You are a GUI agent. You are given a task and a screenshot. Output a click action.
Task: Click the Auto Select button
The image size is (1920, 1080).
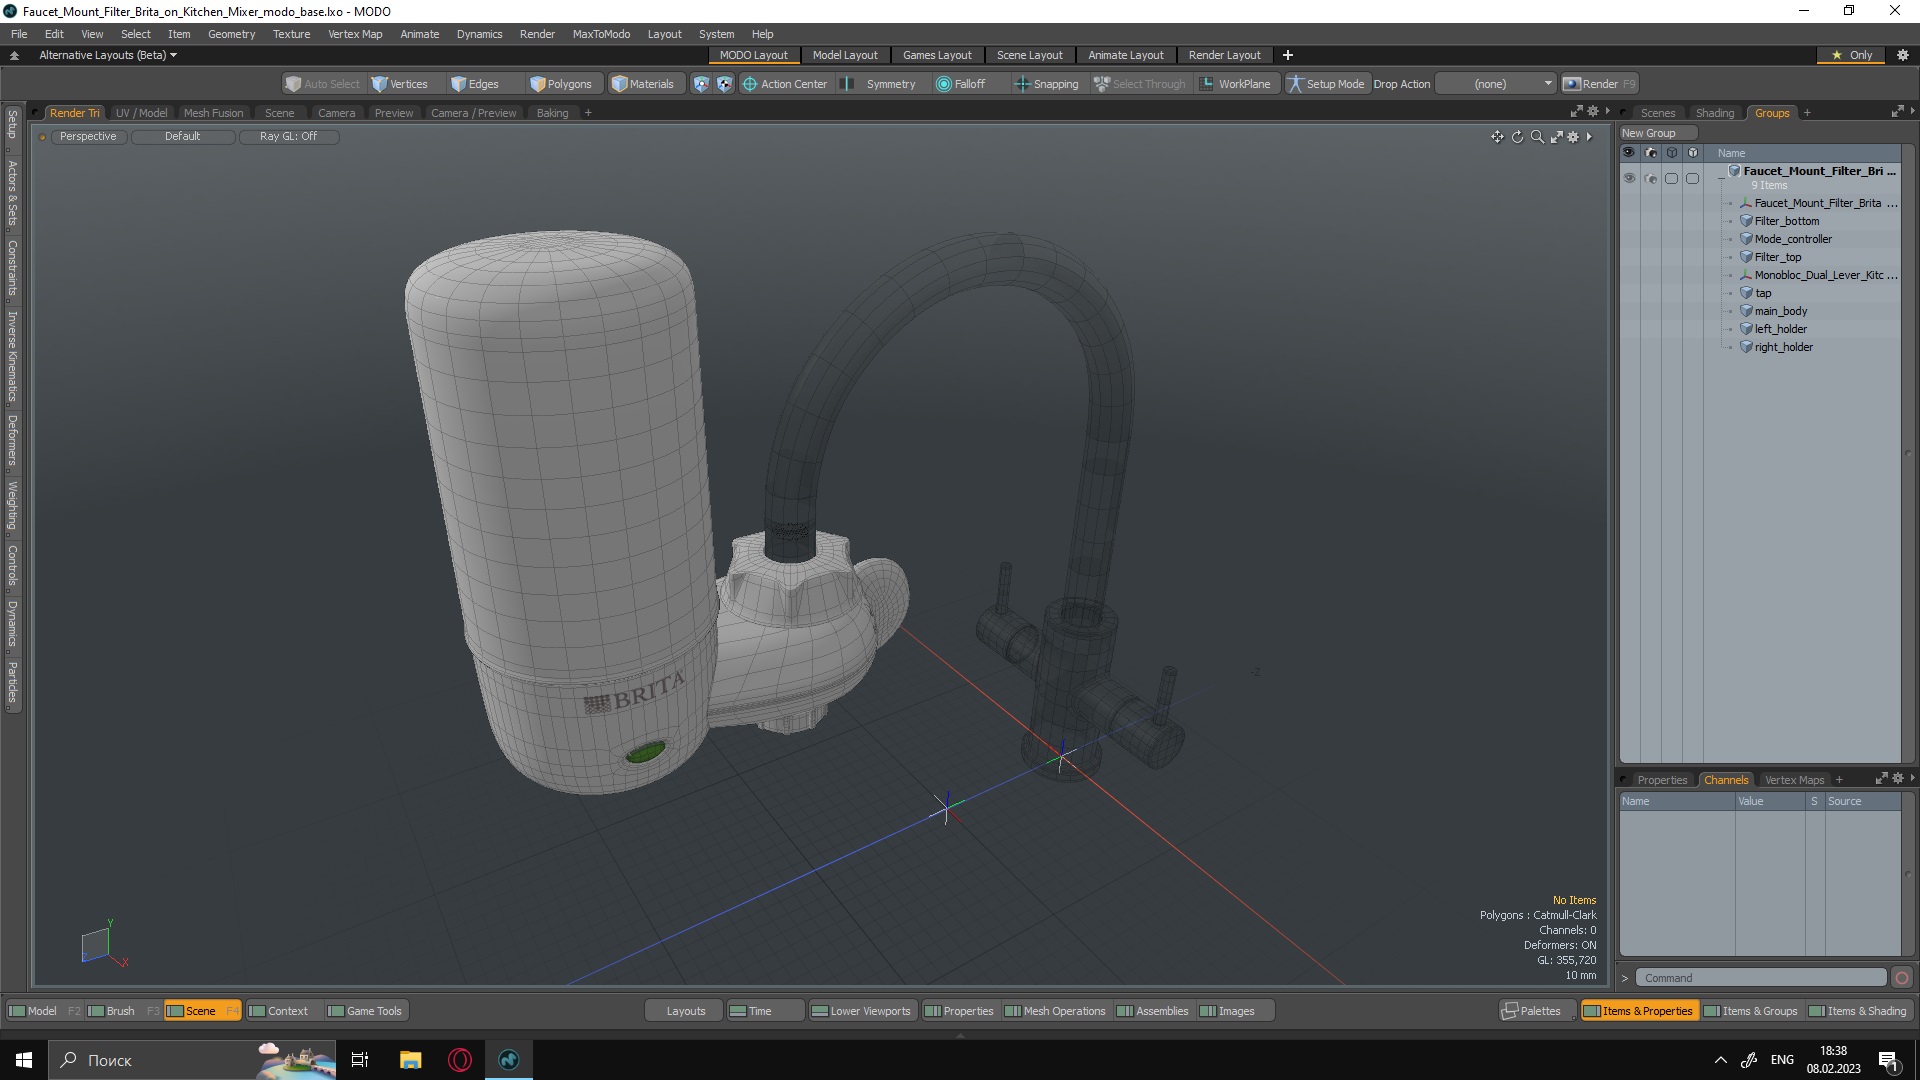322,84
